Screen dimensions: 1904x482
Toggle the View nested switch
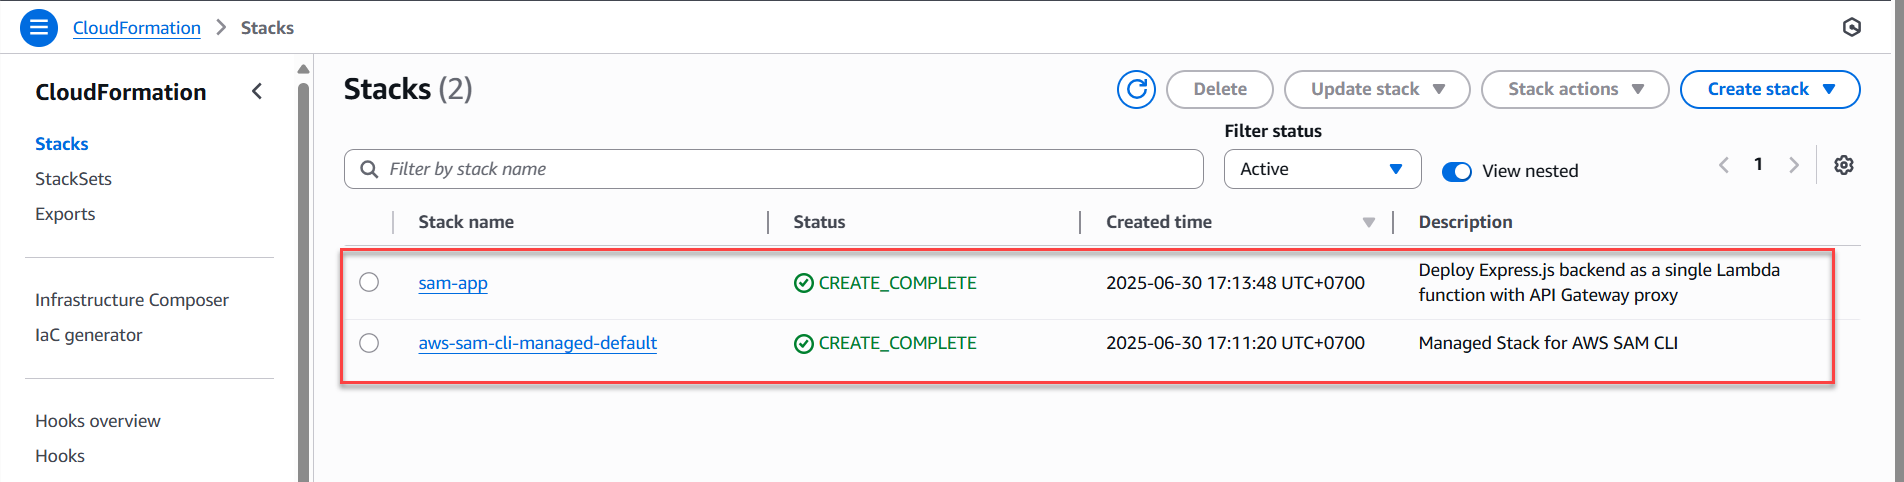click(x=1456, y=171)
